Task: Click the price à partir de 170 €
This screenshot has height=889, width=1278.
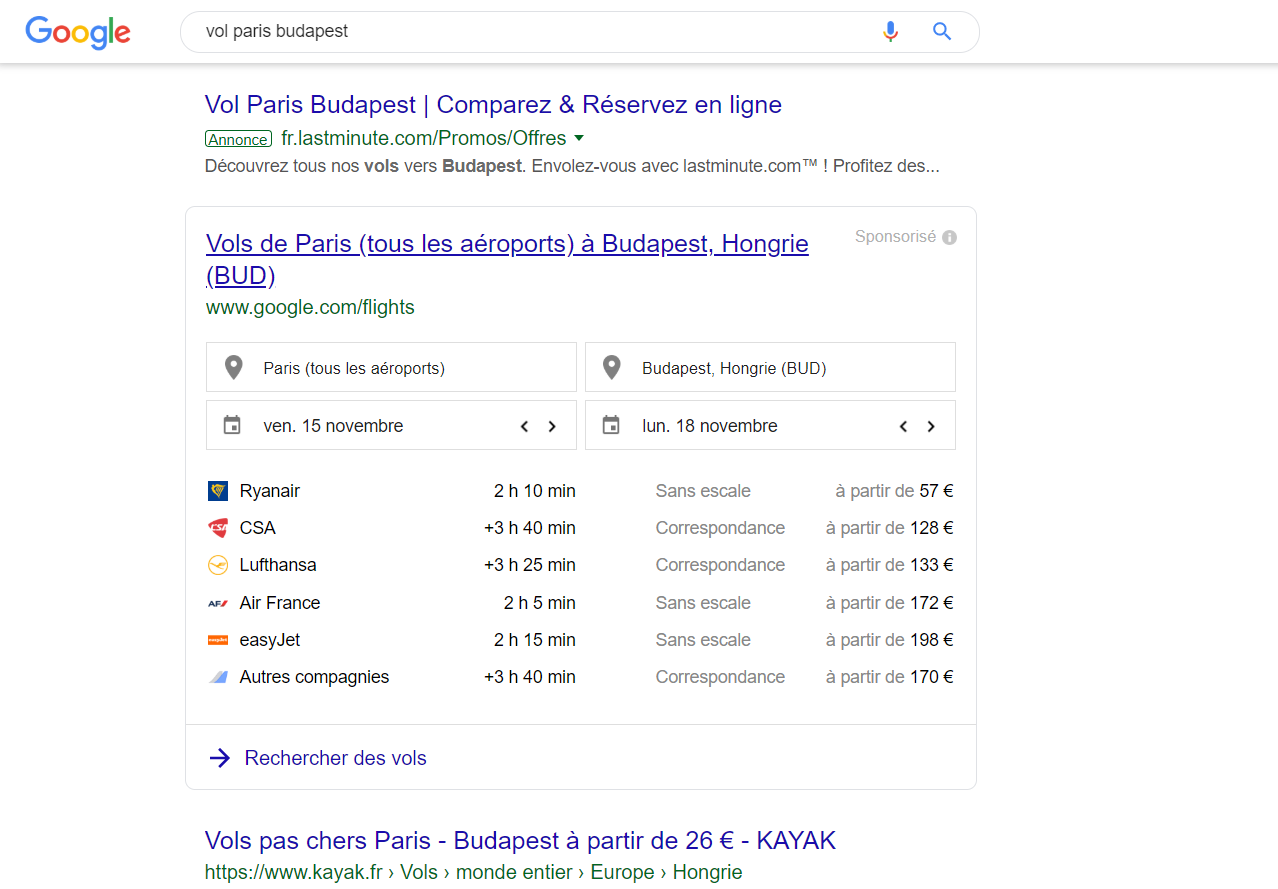Action: pos(890,677)
